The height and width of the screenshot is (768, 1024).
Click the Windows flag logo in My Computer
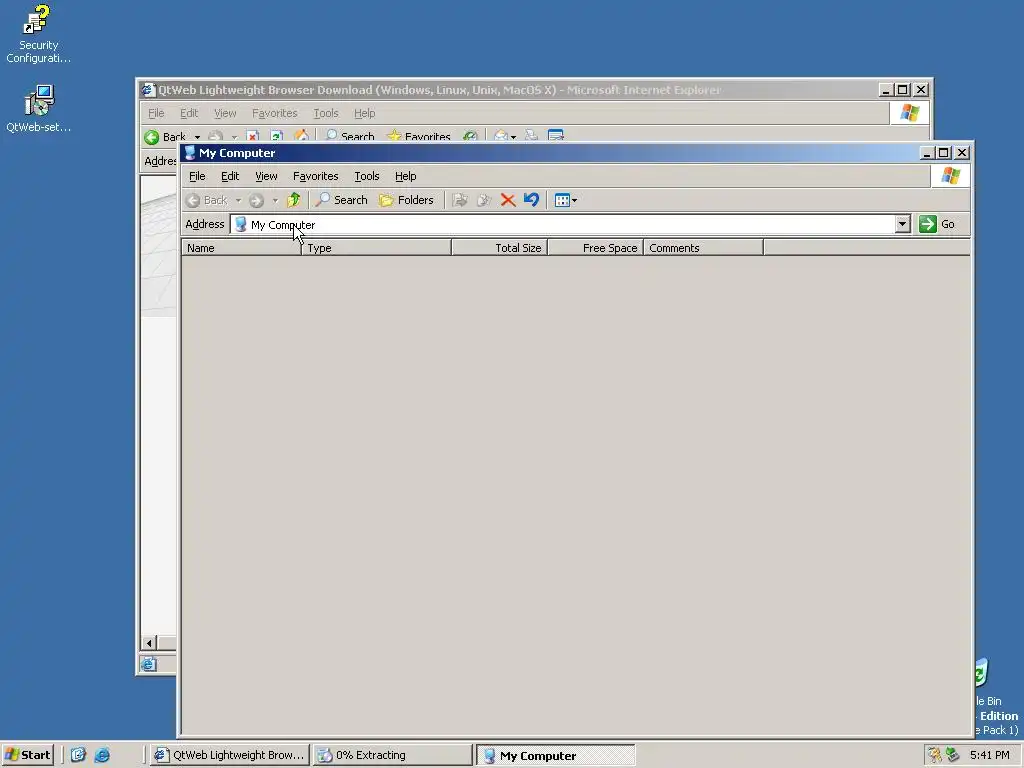[x=950, y=176]
